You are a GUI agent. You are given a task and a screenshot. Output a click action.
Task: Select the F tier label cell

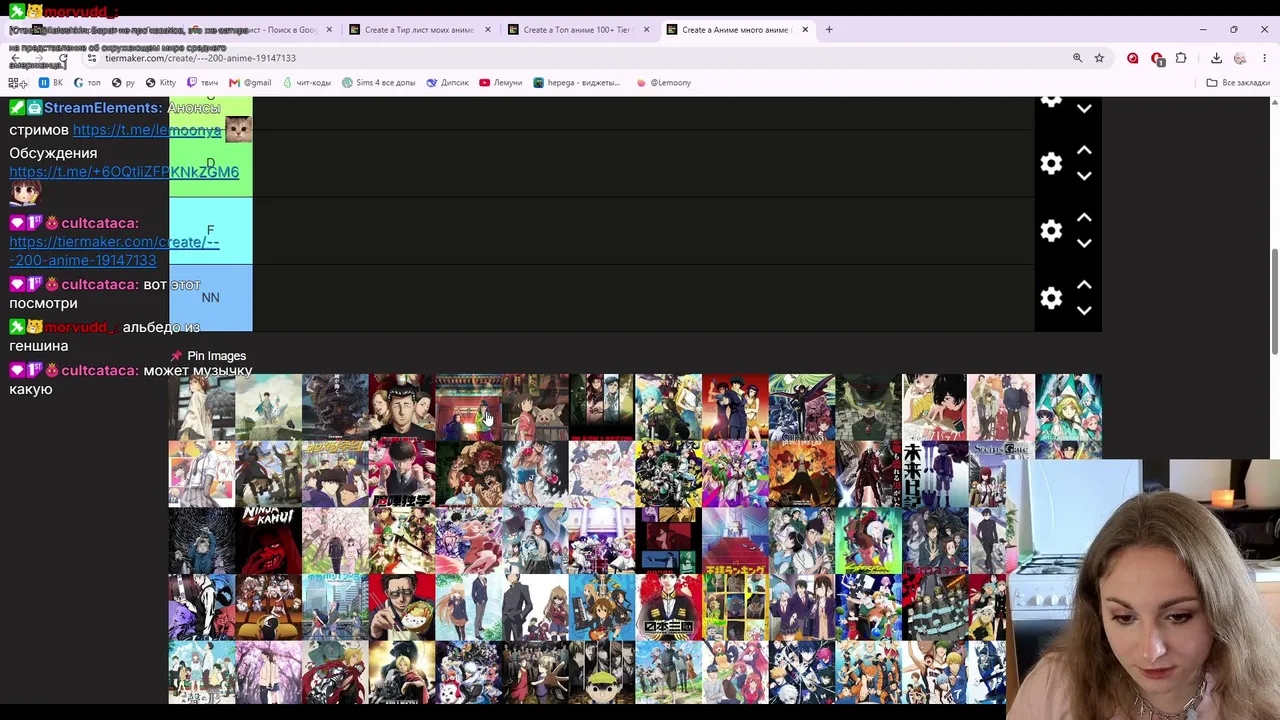tap(211, 231)
